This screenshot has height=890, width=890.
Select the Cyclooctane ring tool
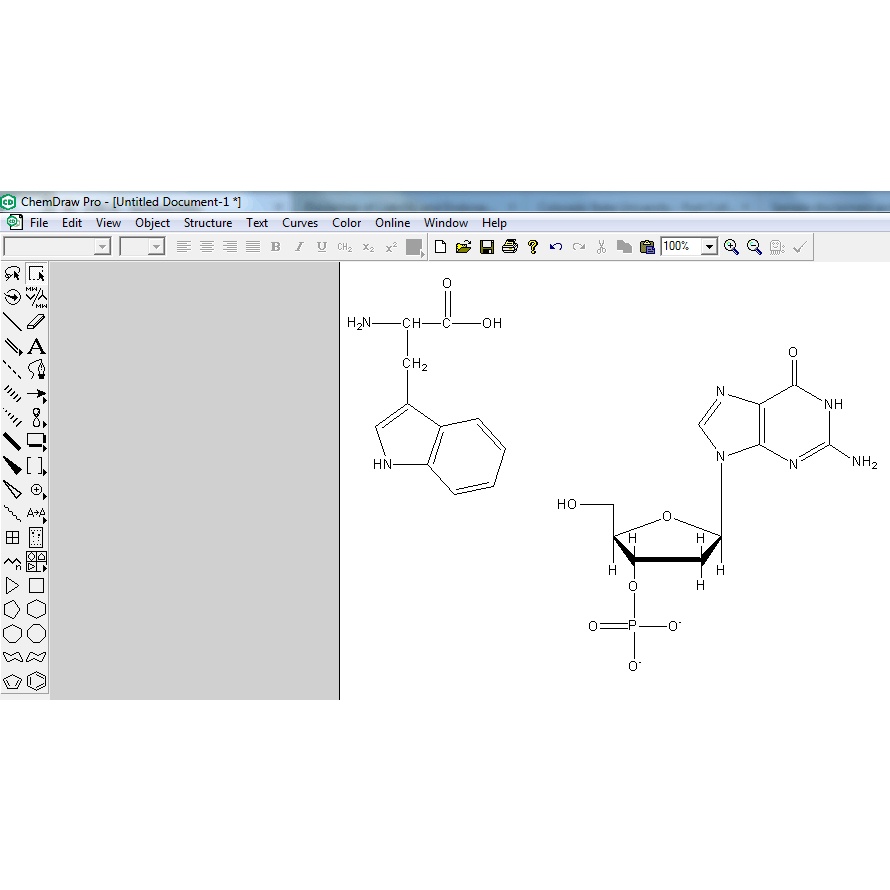coord(36,633)
